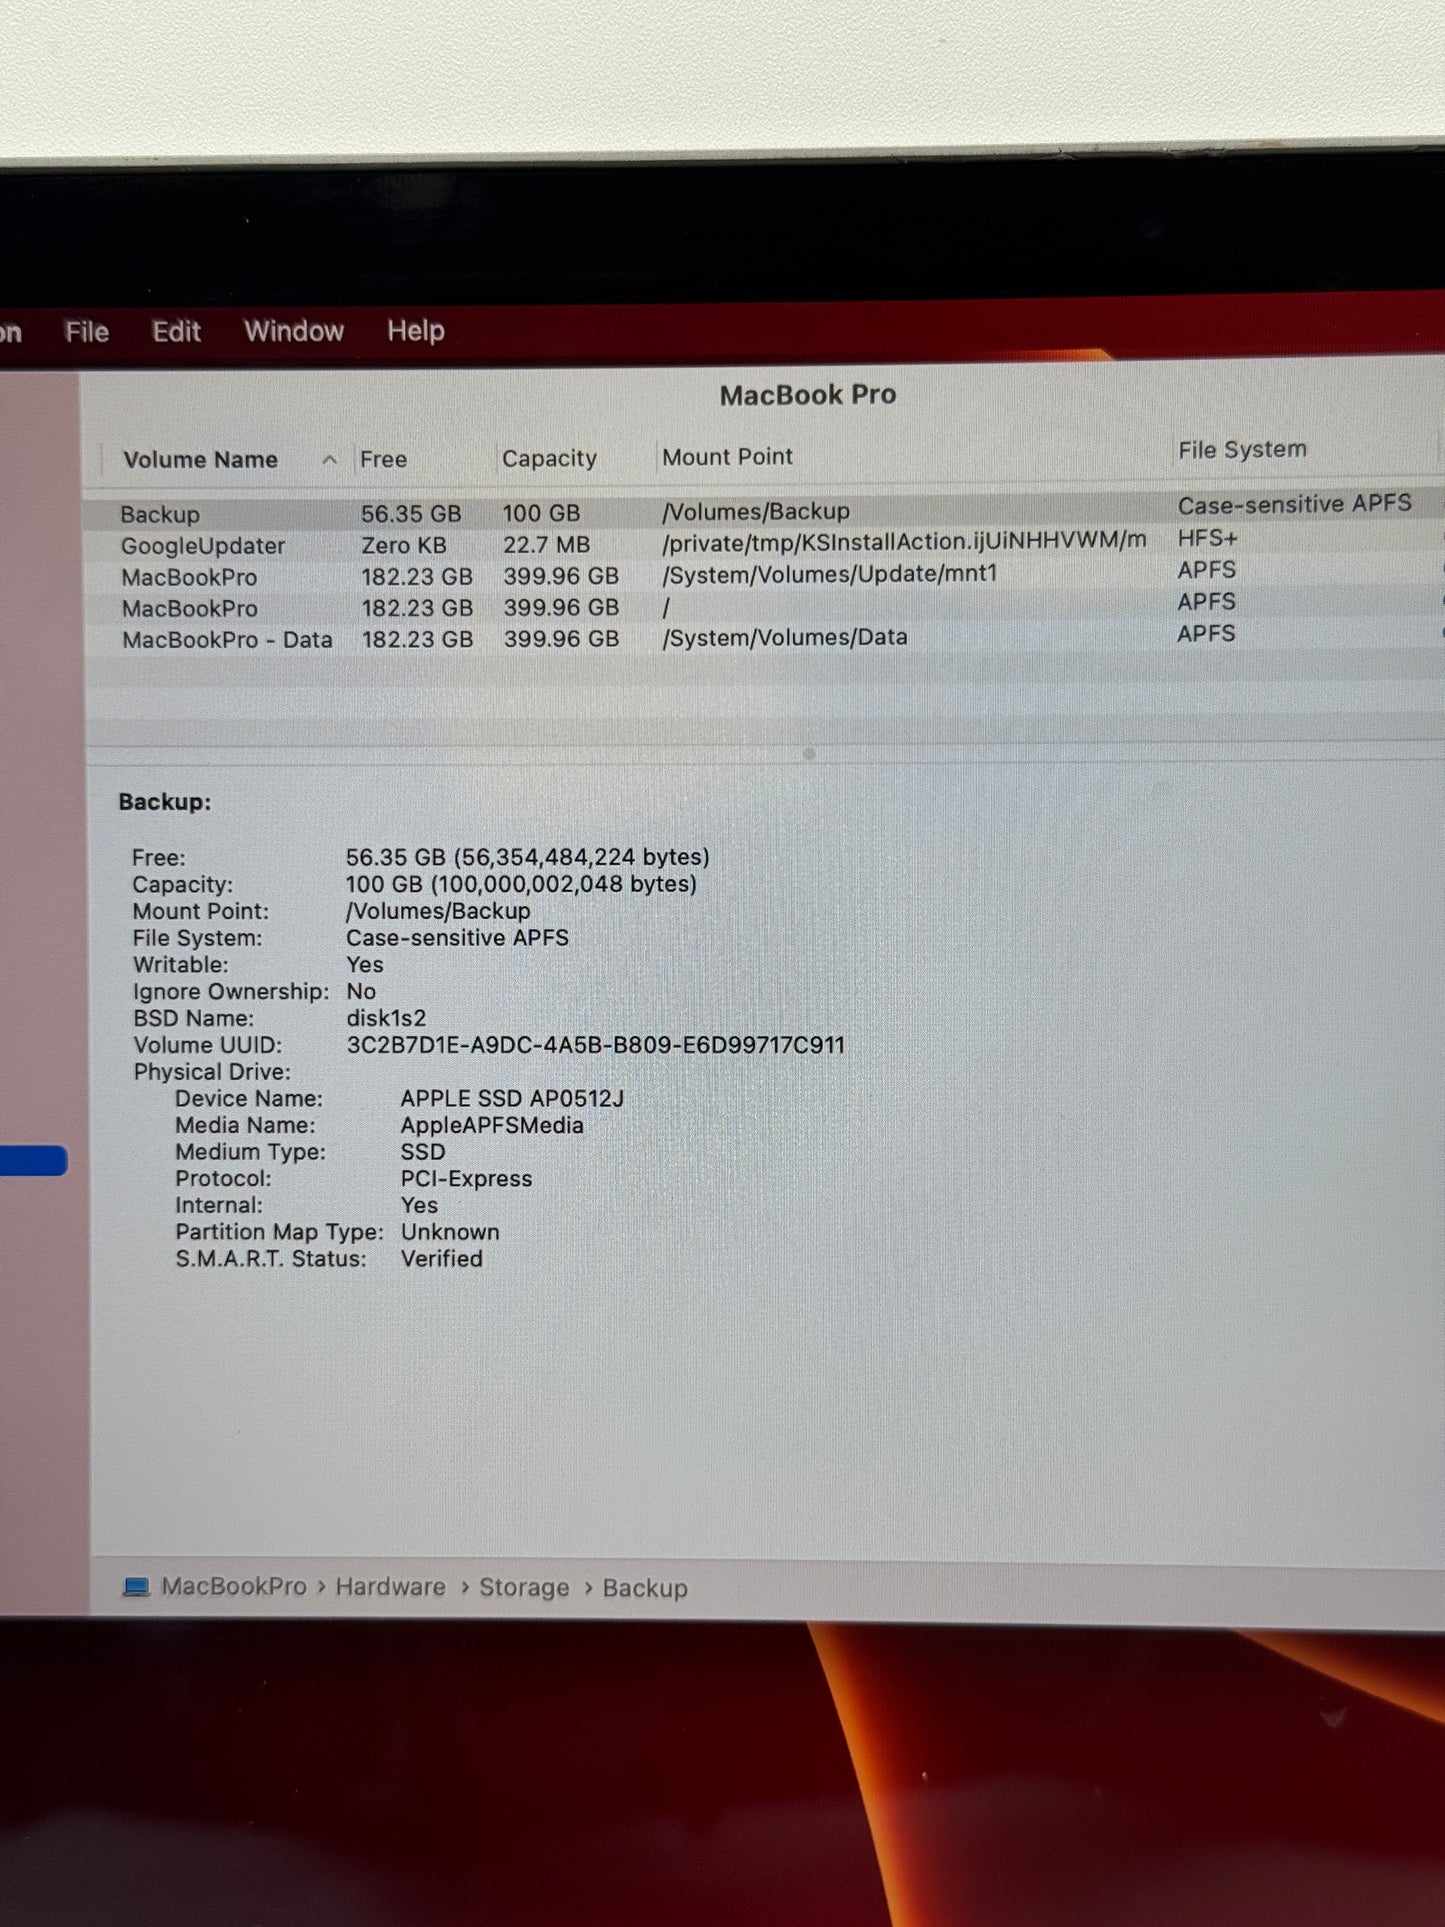
Task: Select the Backup volume row
Action: pos(765,512)
